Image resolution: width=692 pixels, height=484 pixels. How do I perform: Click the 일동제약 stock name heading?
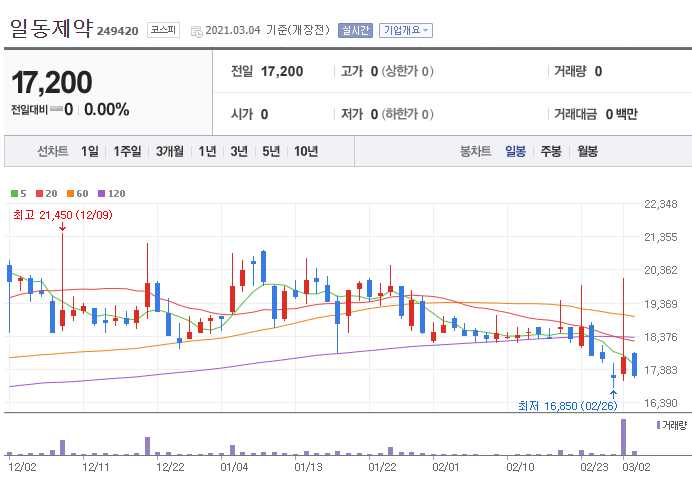coord(52,27)
